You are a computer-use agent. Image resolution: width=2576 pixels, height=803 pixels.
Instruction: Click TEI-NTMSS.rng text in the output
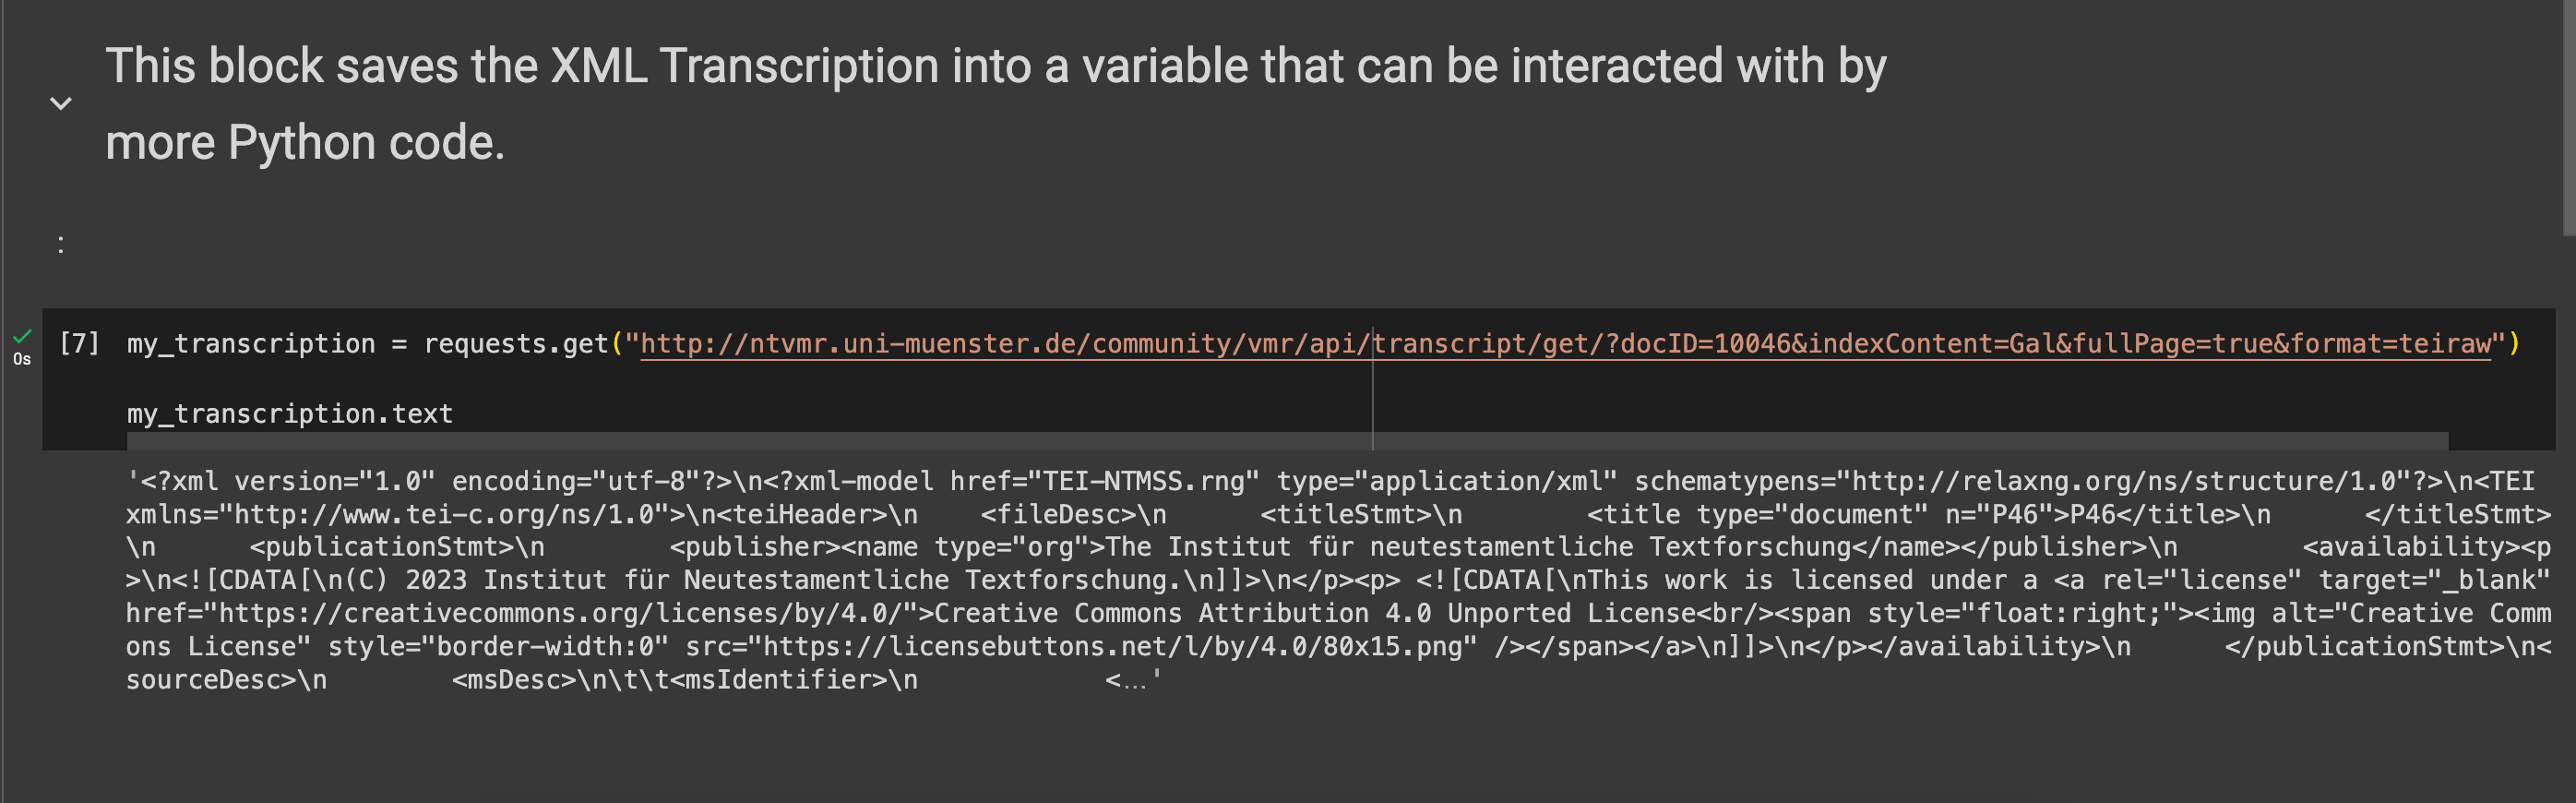point(1144,481)
